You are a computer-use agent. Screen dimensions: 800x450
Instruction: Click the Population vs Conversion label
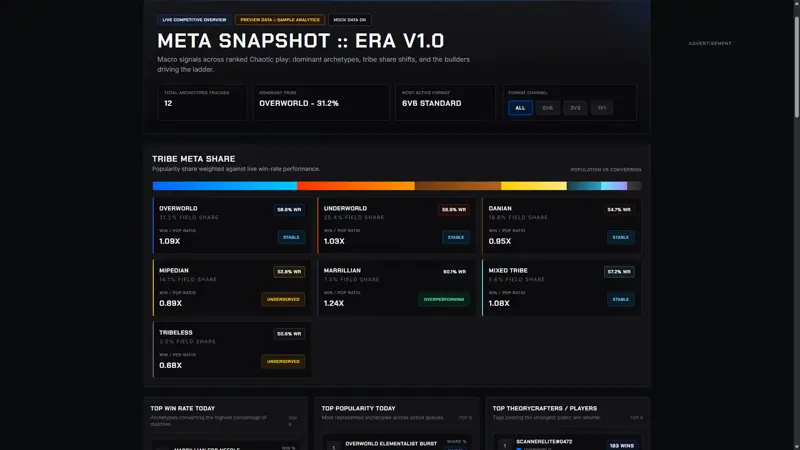(x=606, y=170)
